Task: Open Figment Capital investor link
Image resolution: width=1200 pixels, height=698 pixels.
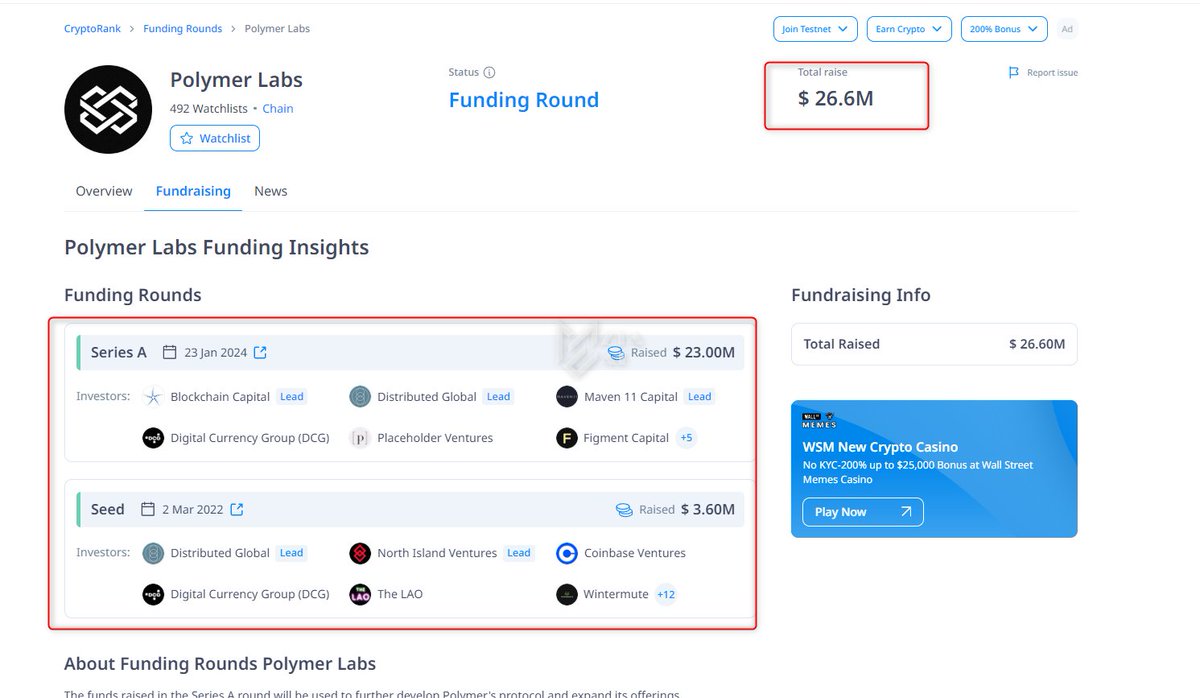Action: coord(627,438)
